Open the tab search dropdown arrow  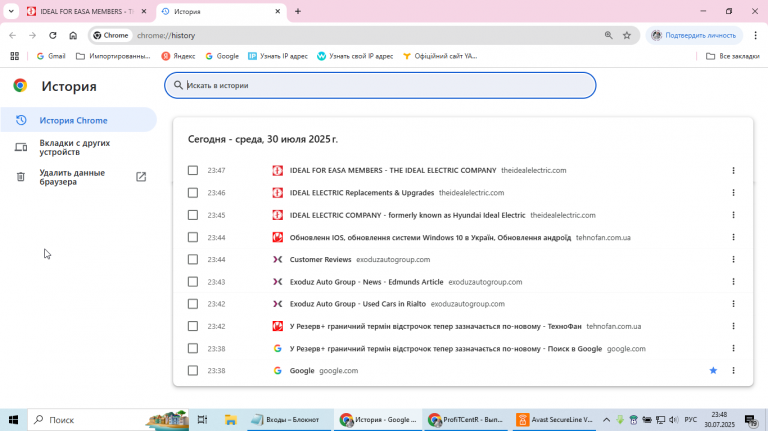(x=11, y=11)
